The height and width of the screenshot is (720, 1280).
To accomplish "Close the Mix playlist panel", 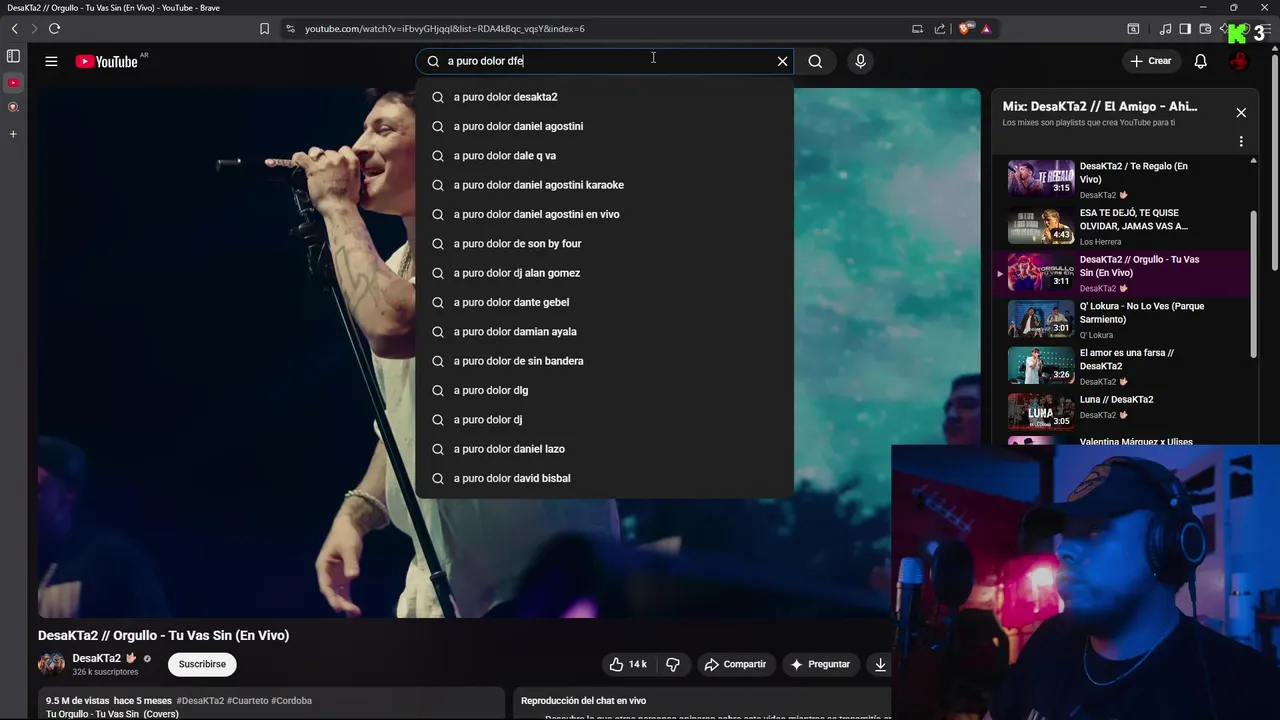I will [1241, 113].
